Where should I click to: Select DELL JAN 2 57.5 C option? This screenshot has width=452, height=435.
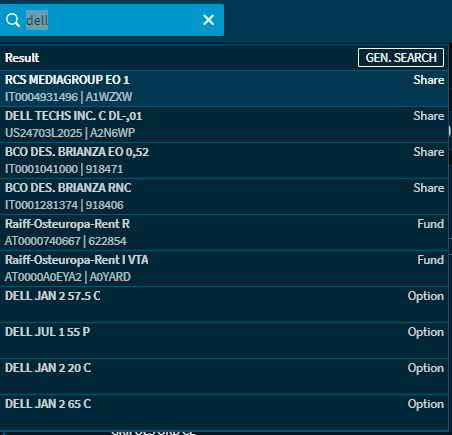coord(224,304)
